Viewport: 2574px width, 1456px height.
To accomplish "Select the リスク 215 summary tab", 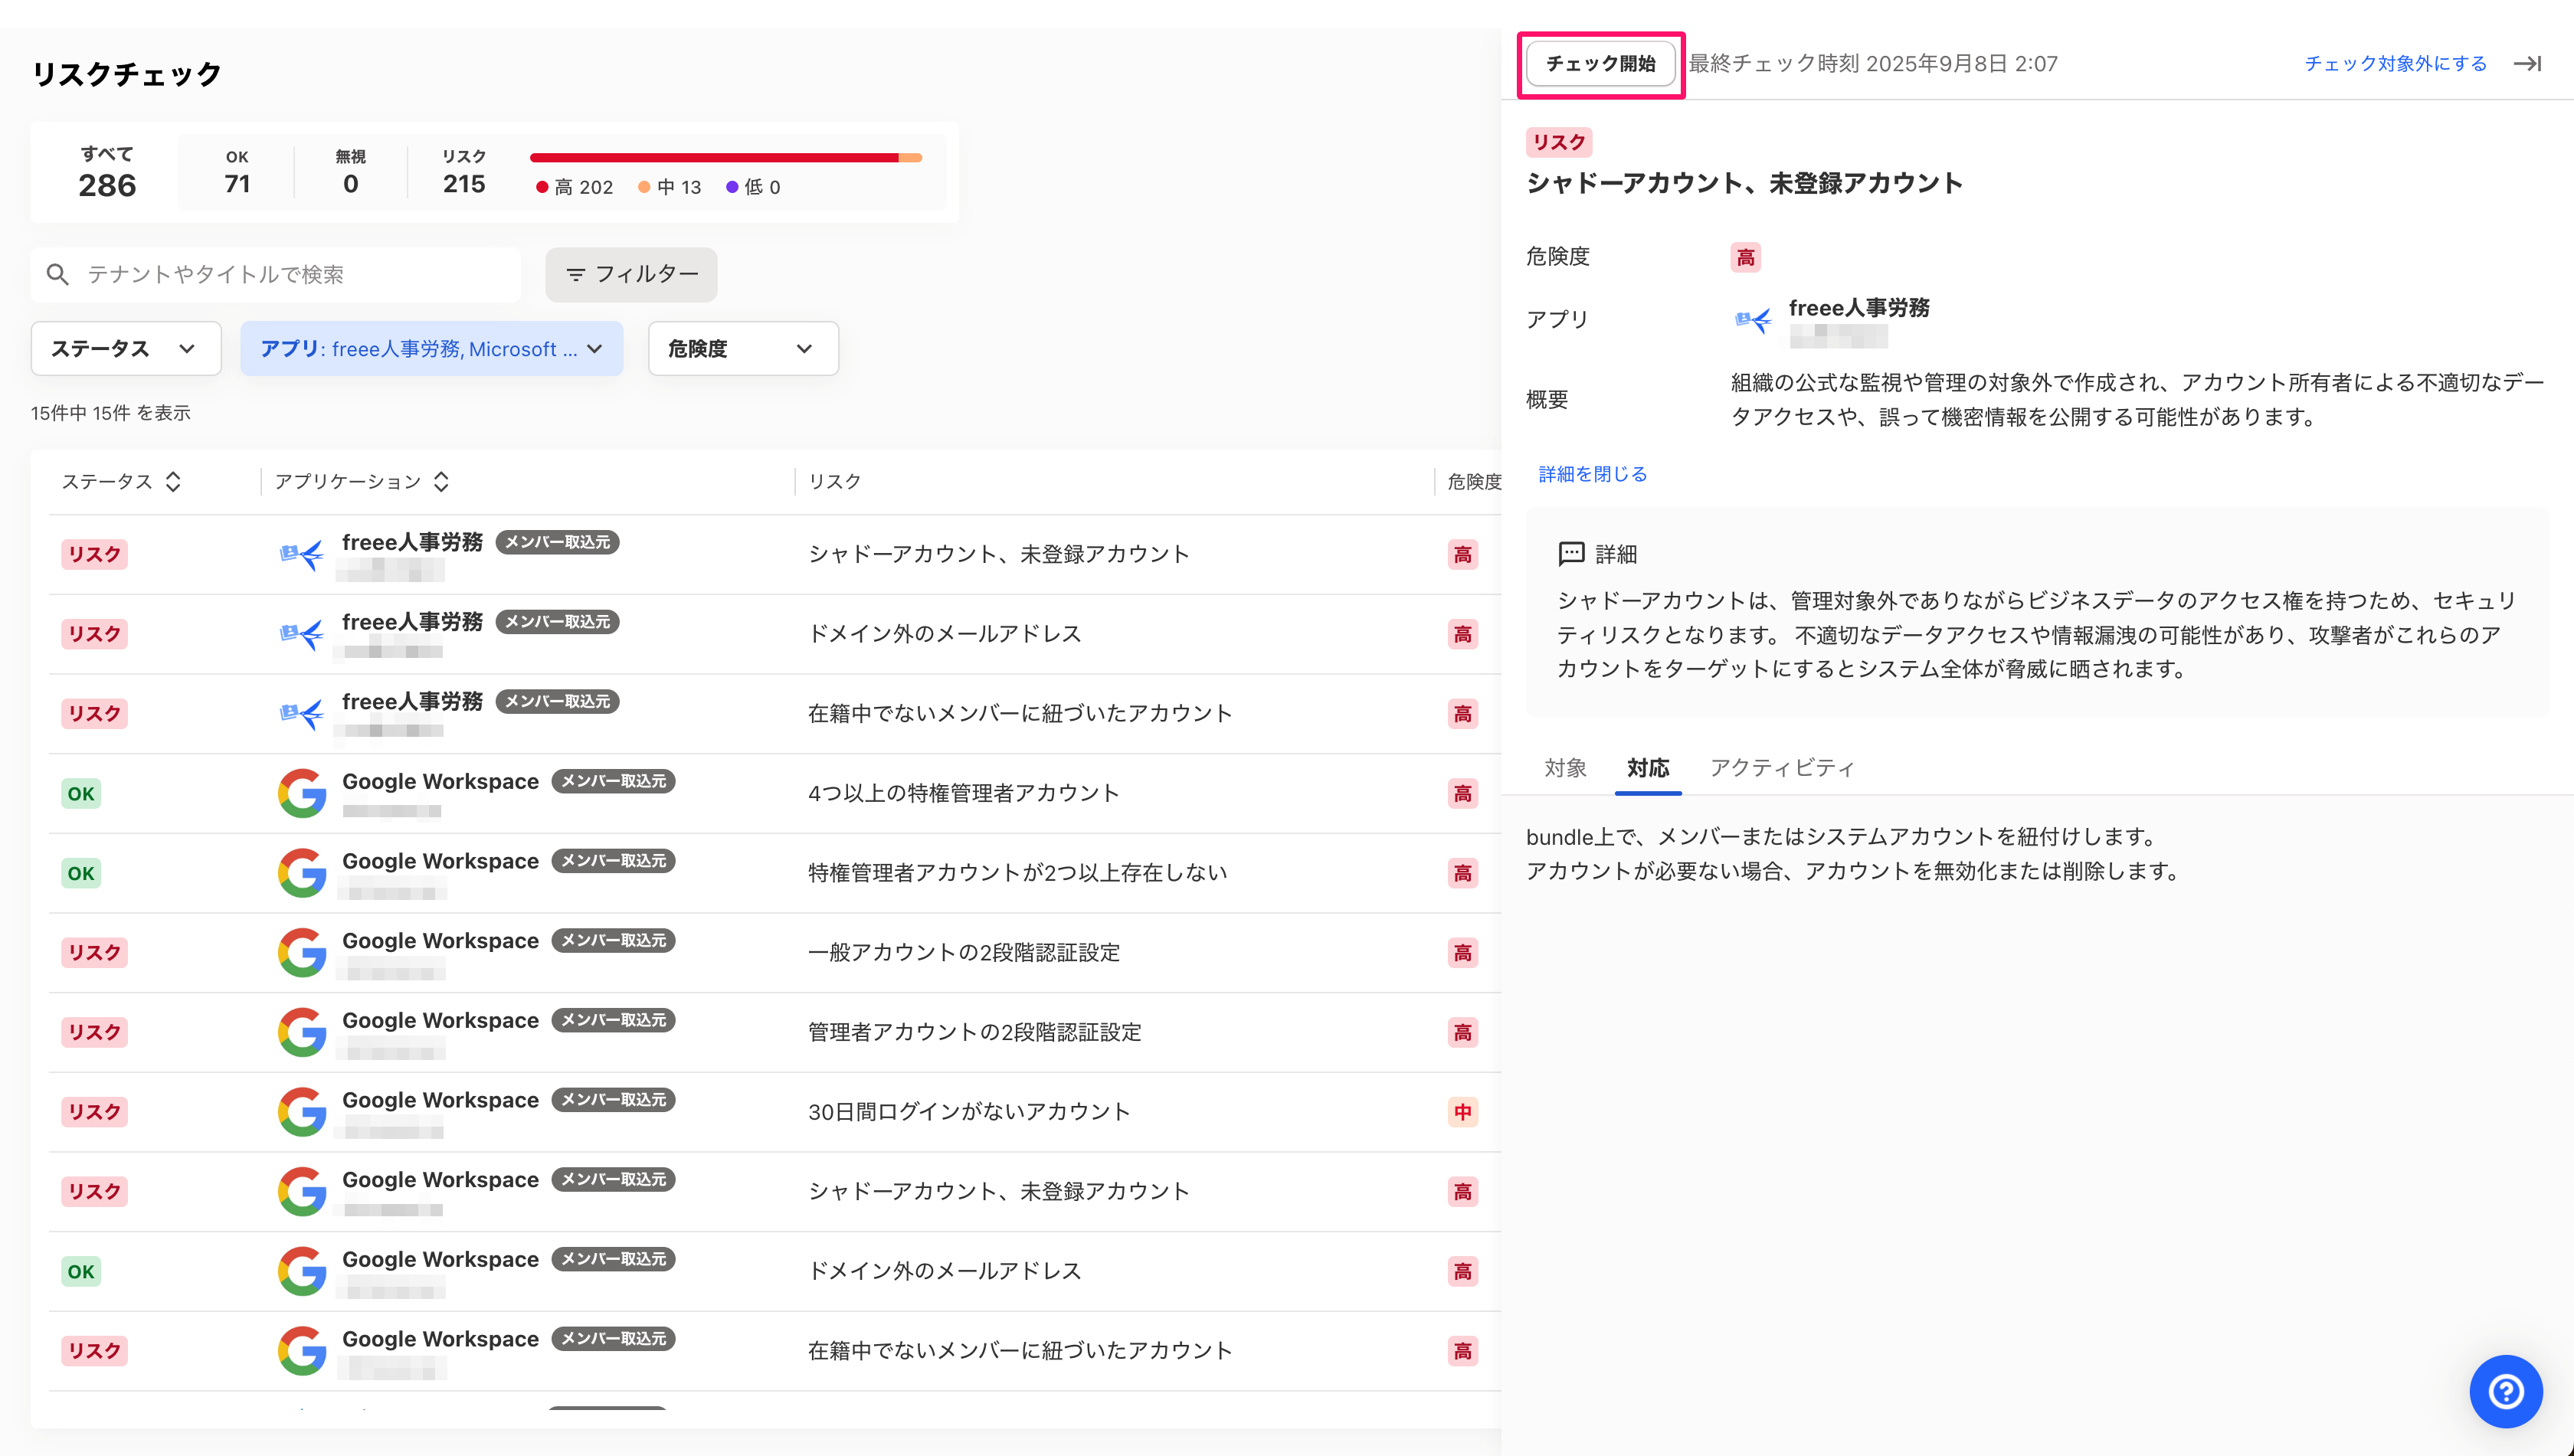I will [x=464, y=172].
